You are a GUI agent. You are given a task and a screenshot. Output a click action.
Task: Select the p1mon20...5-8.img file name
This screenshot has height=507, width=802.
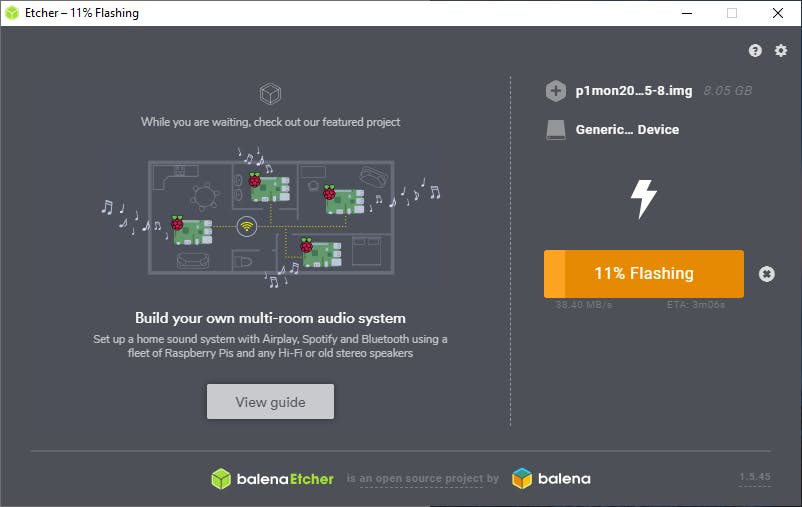[x=634, y=91]
